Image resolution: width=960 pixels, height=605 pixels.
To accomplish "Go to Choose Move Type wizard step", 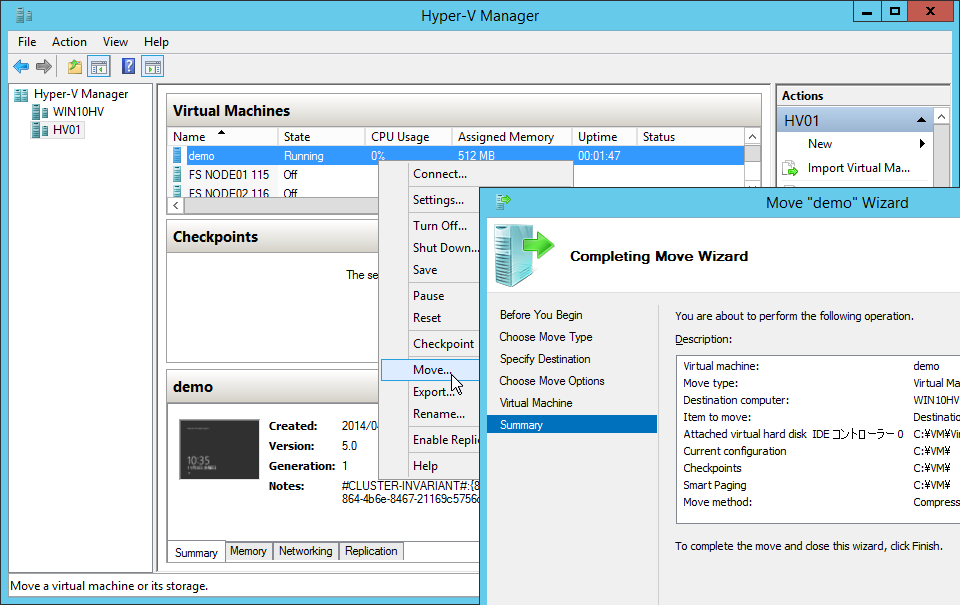I will 546,337.
